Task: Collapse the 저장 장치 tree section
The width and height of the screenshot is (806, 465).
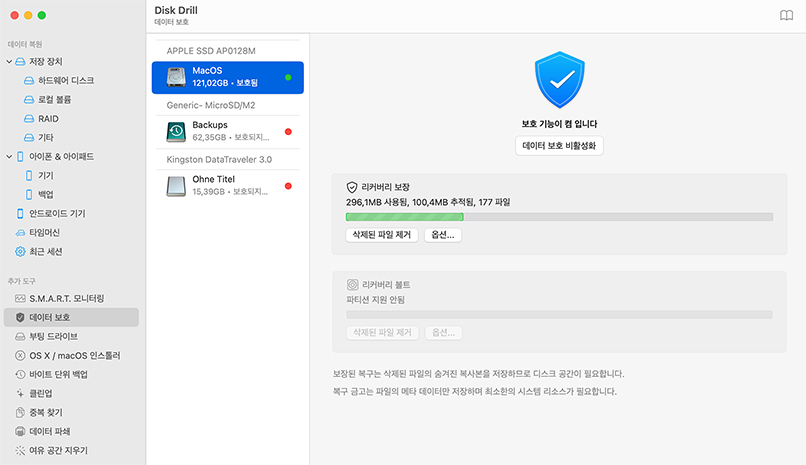Action: (9, 62)
